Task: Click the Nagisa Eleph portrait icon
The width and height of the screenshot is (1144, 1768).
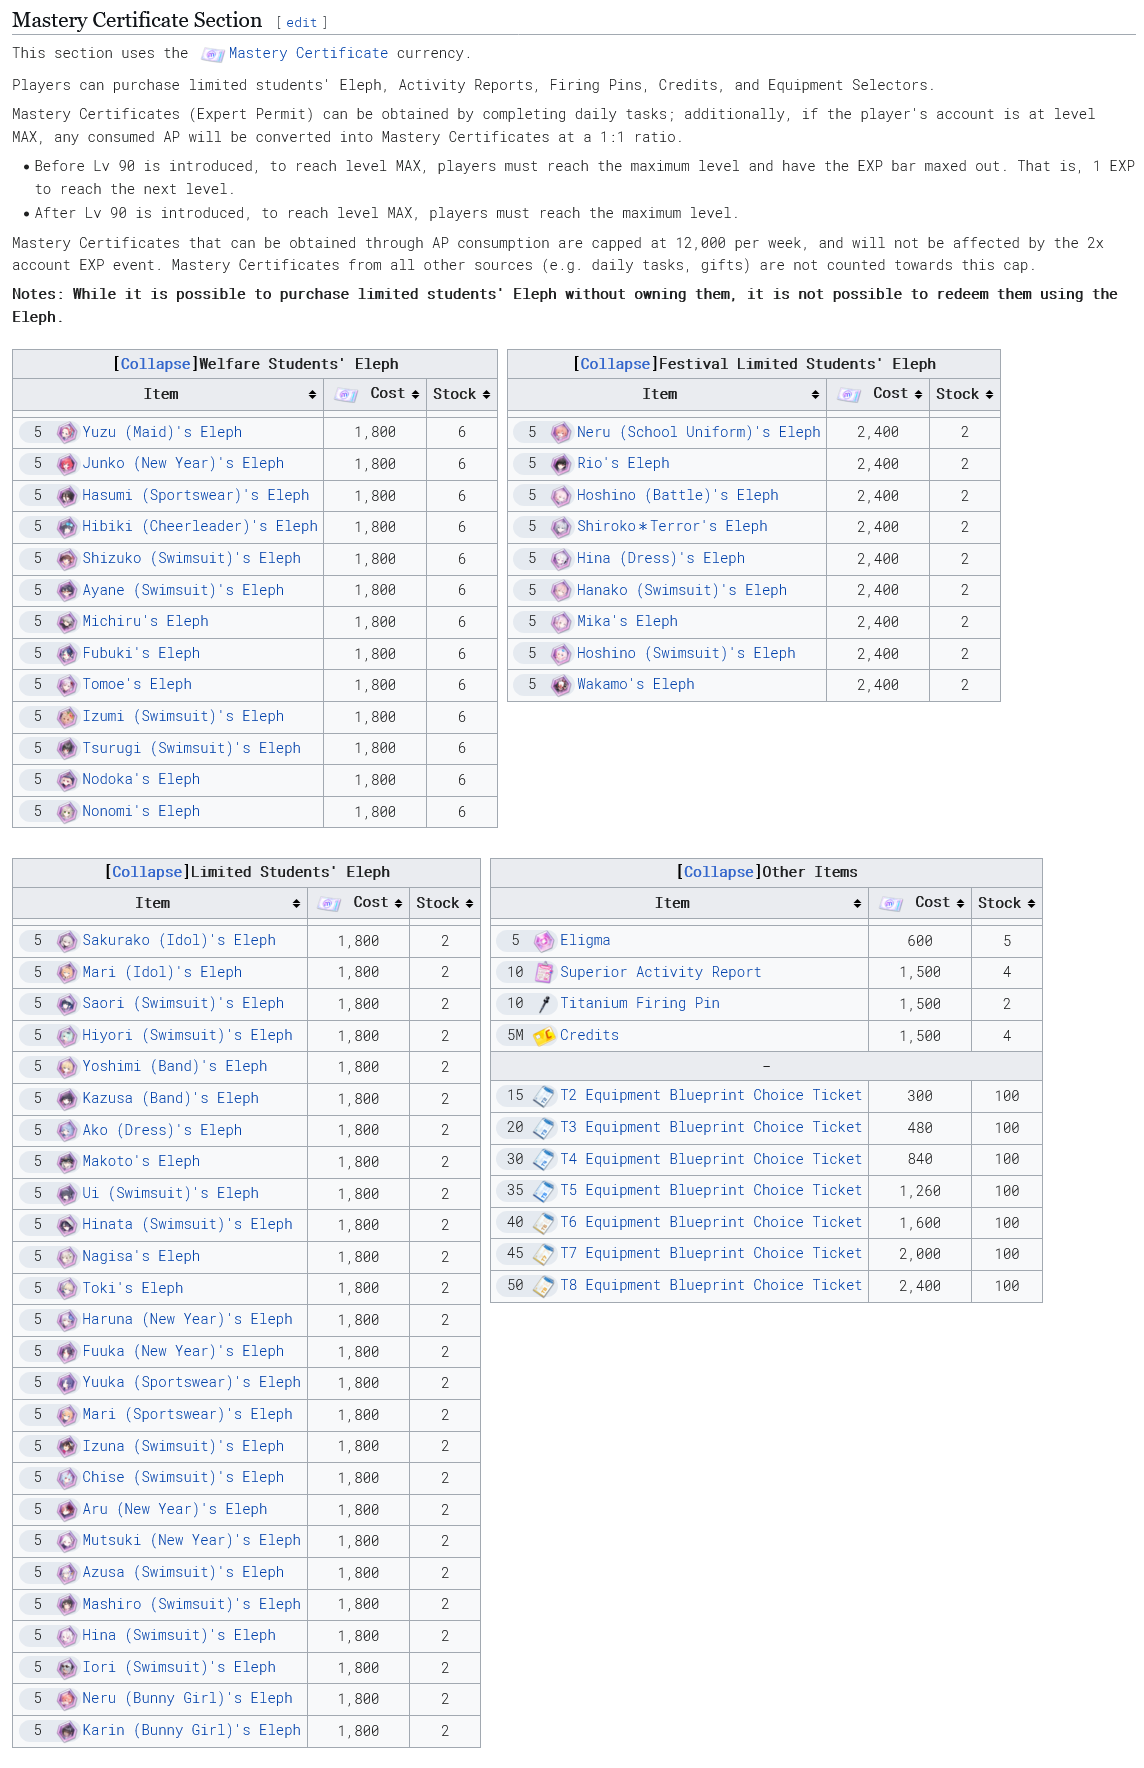Action: tap(67, 1257)
